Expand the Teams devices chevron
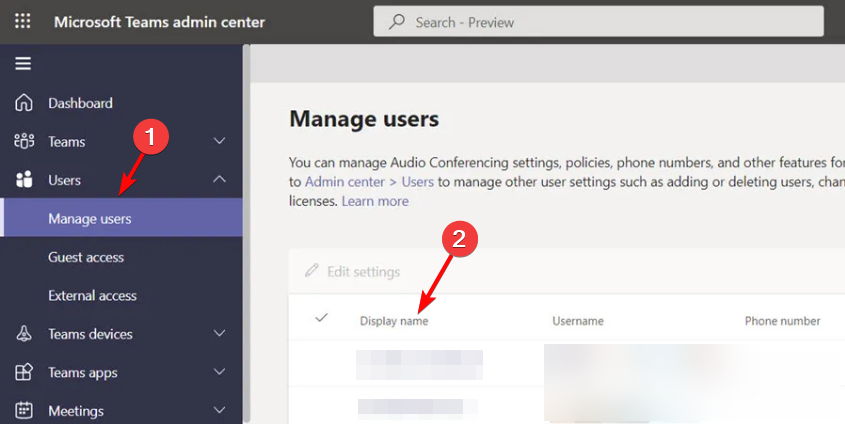This screenshot has height=424, width=845. click(x=219, y=333)
